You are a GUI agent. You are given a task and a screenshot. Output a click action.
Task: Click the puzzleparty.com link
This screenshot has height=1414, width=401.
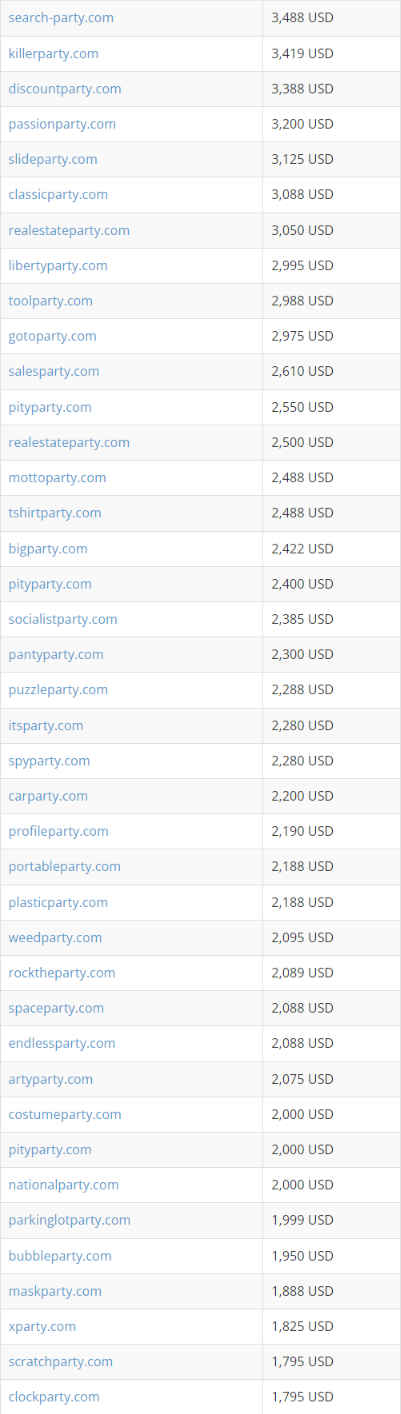[58, 689]
